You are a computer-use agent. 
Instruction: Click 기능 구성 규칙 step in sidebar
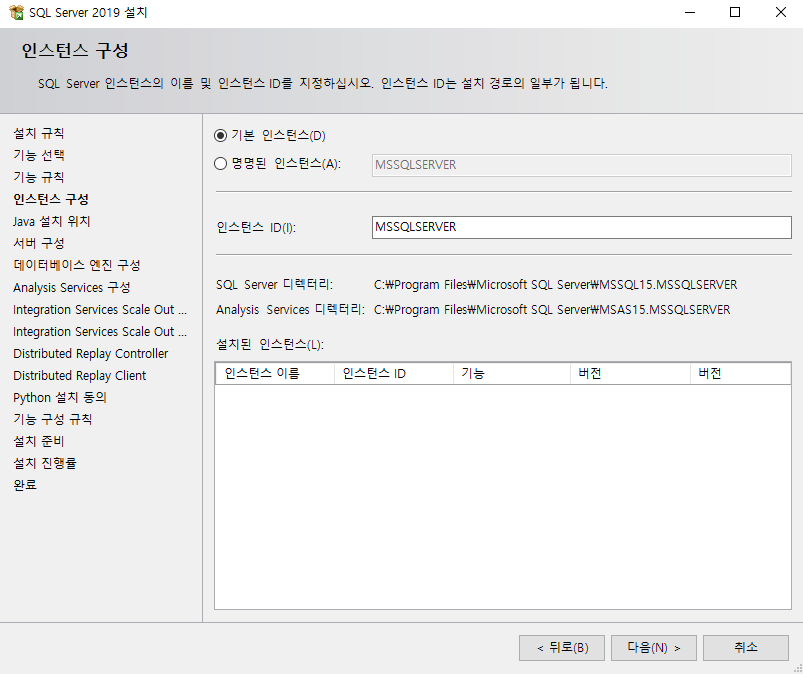click(x=53, y=419)
